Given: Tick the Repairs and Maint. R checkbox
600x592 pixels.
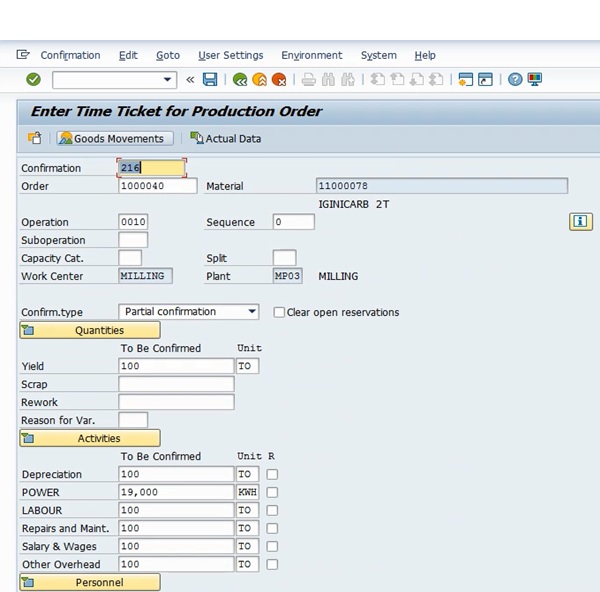Looking at the screenshot, I should [x=272, y=528].
